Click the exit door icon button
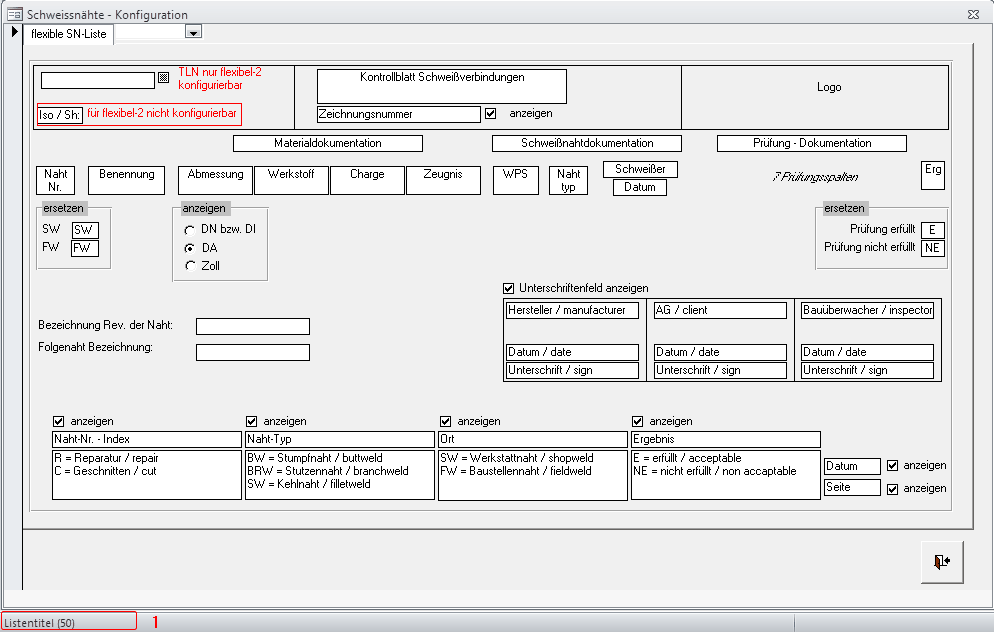 click(x=940, y=562)
